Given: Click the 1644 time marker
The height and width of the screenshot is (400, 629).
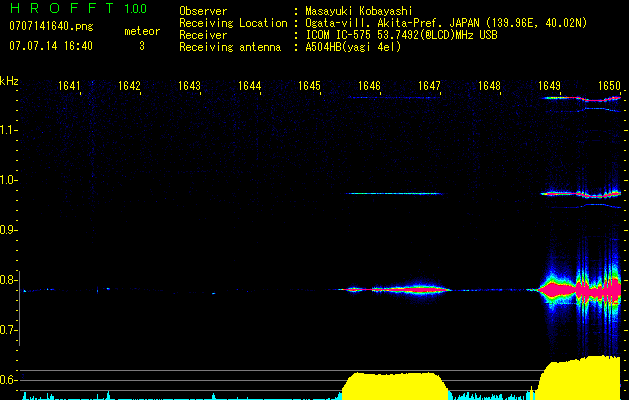Looking at the screenshot, I should tap(250, 86).
